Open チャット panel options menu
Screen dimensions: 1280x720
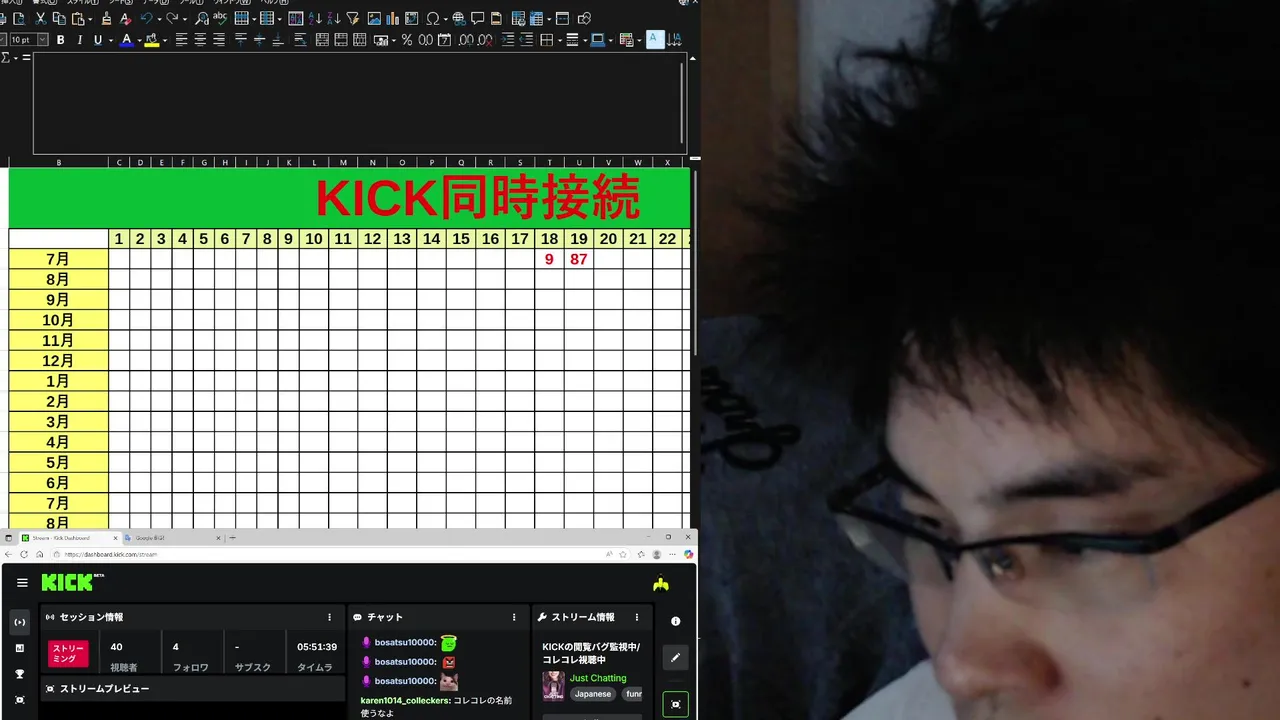[514, 617]
